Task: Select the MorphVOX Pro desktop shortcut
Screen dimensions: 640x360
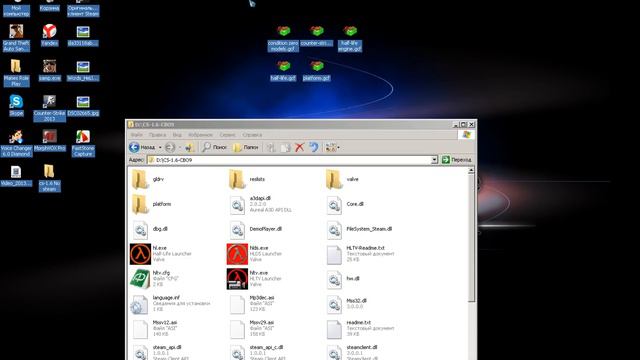Action: coord(49,140)
